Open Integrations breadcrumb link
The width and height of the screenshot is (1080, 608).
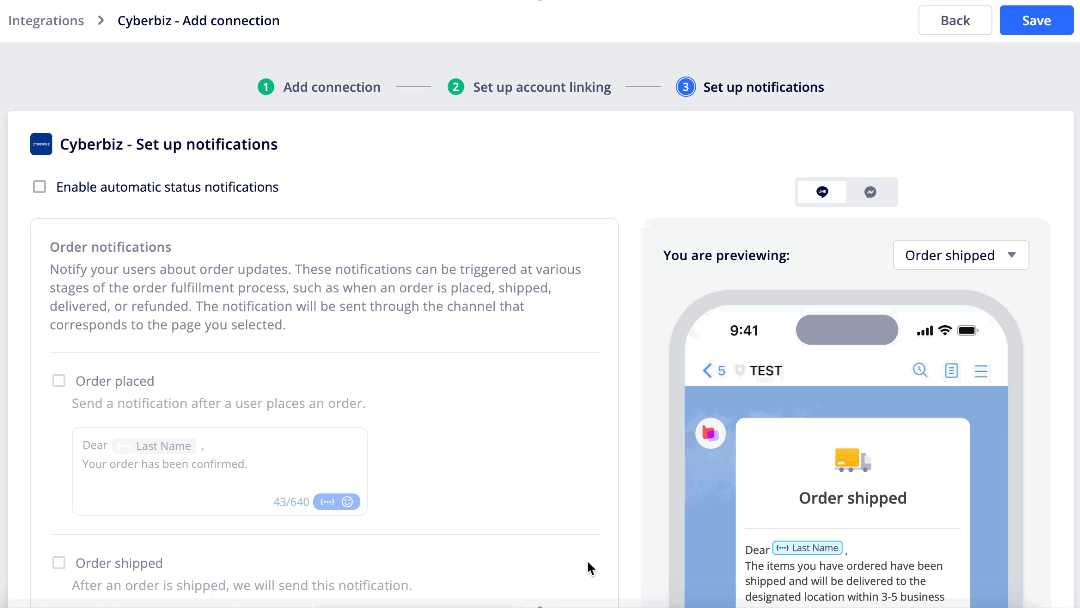pos(46,21)
